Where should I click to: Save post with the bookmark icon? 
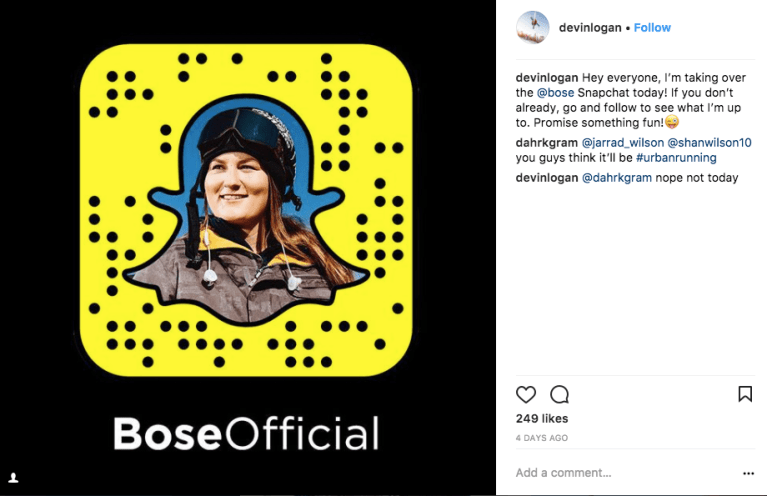(x=745, y=394)
